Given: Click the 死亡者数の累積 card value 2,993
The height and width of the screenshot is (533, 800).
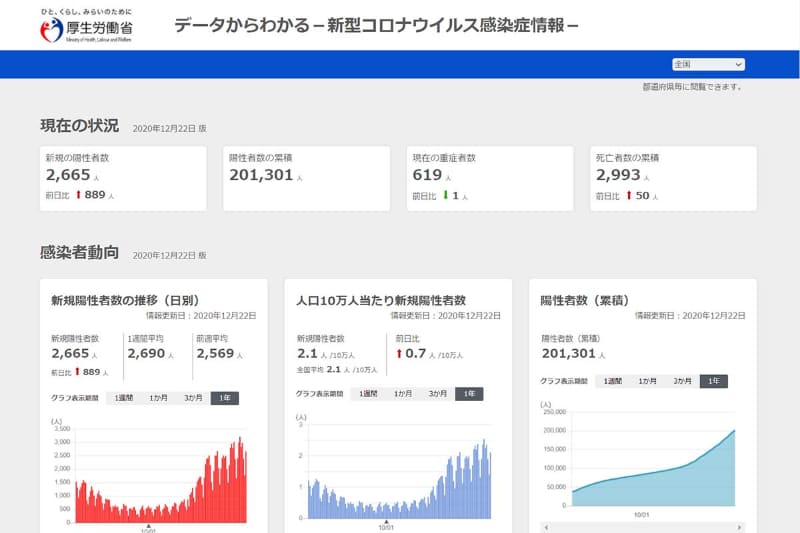Looking at the screenshot, I should click(618, 175).
